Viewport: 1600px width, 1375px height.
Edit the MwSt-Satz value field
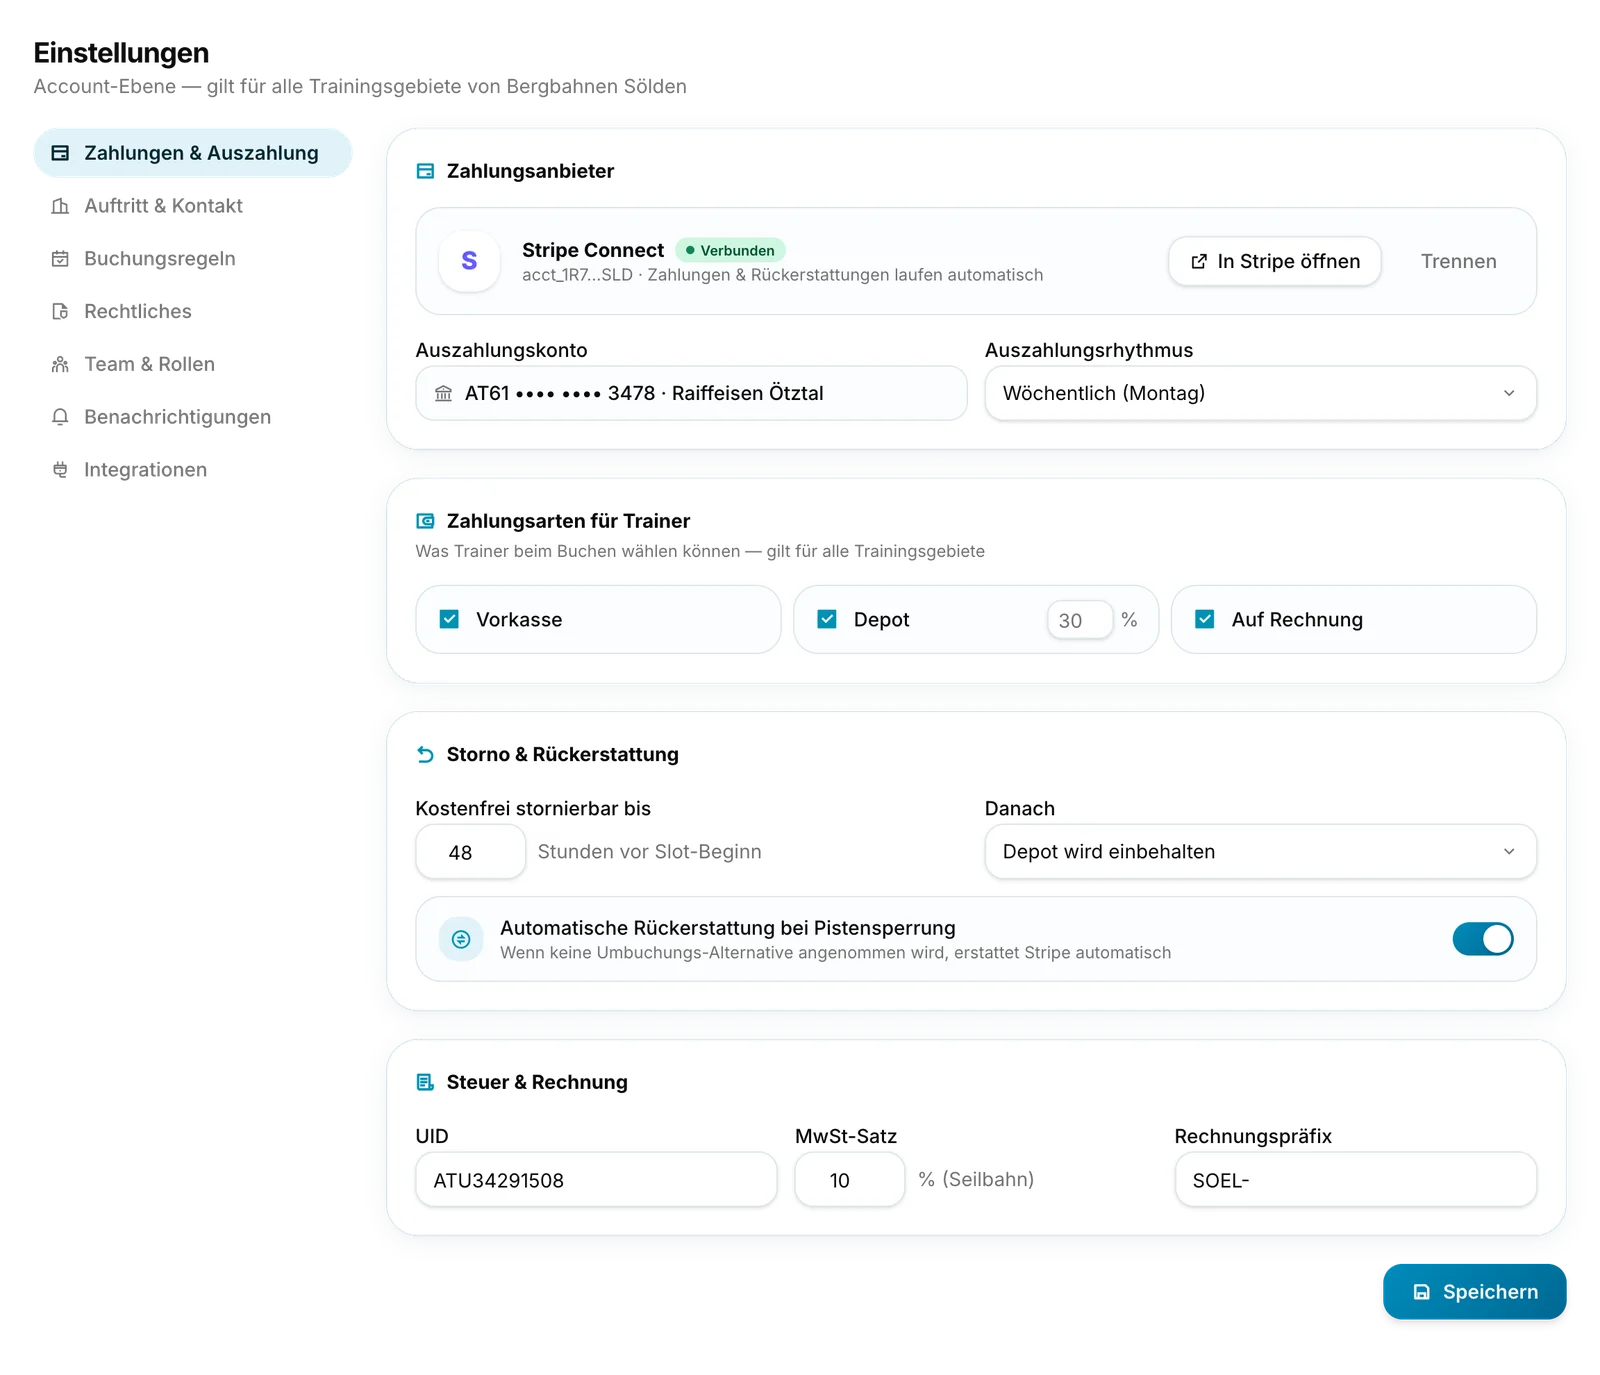tap(849, 1180)
